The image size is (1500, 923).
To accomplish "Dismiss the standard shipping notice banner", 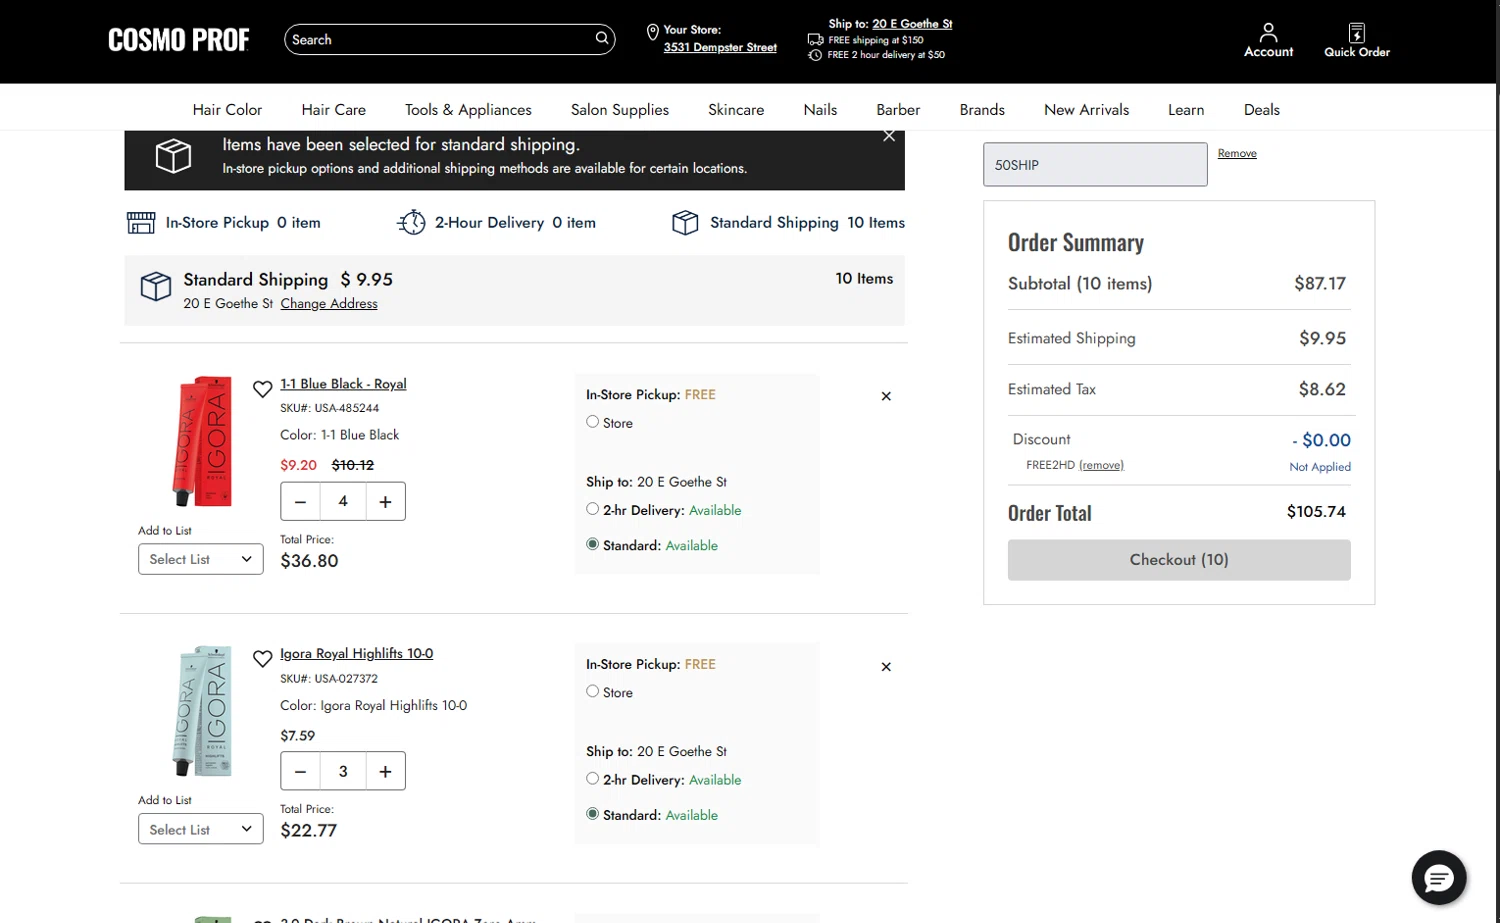I will [889, 136].
